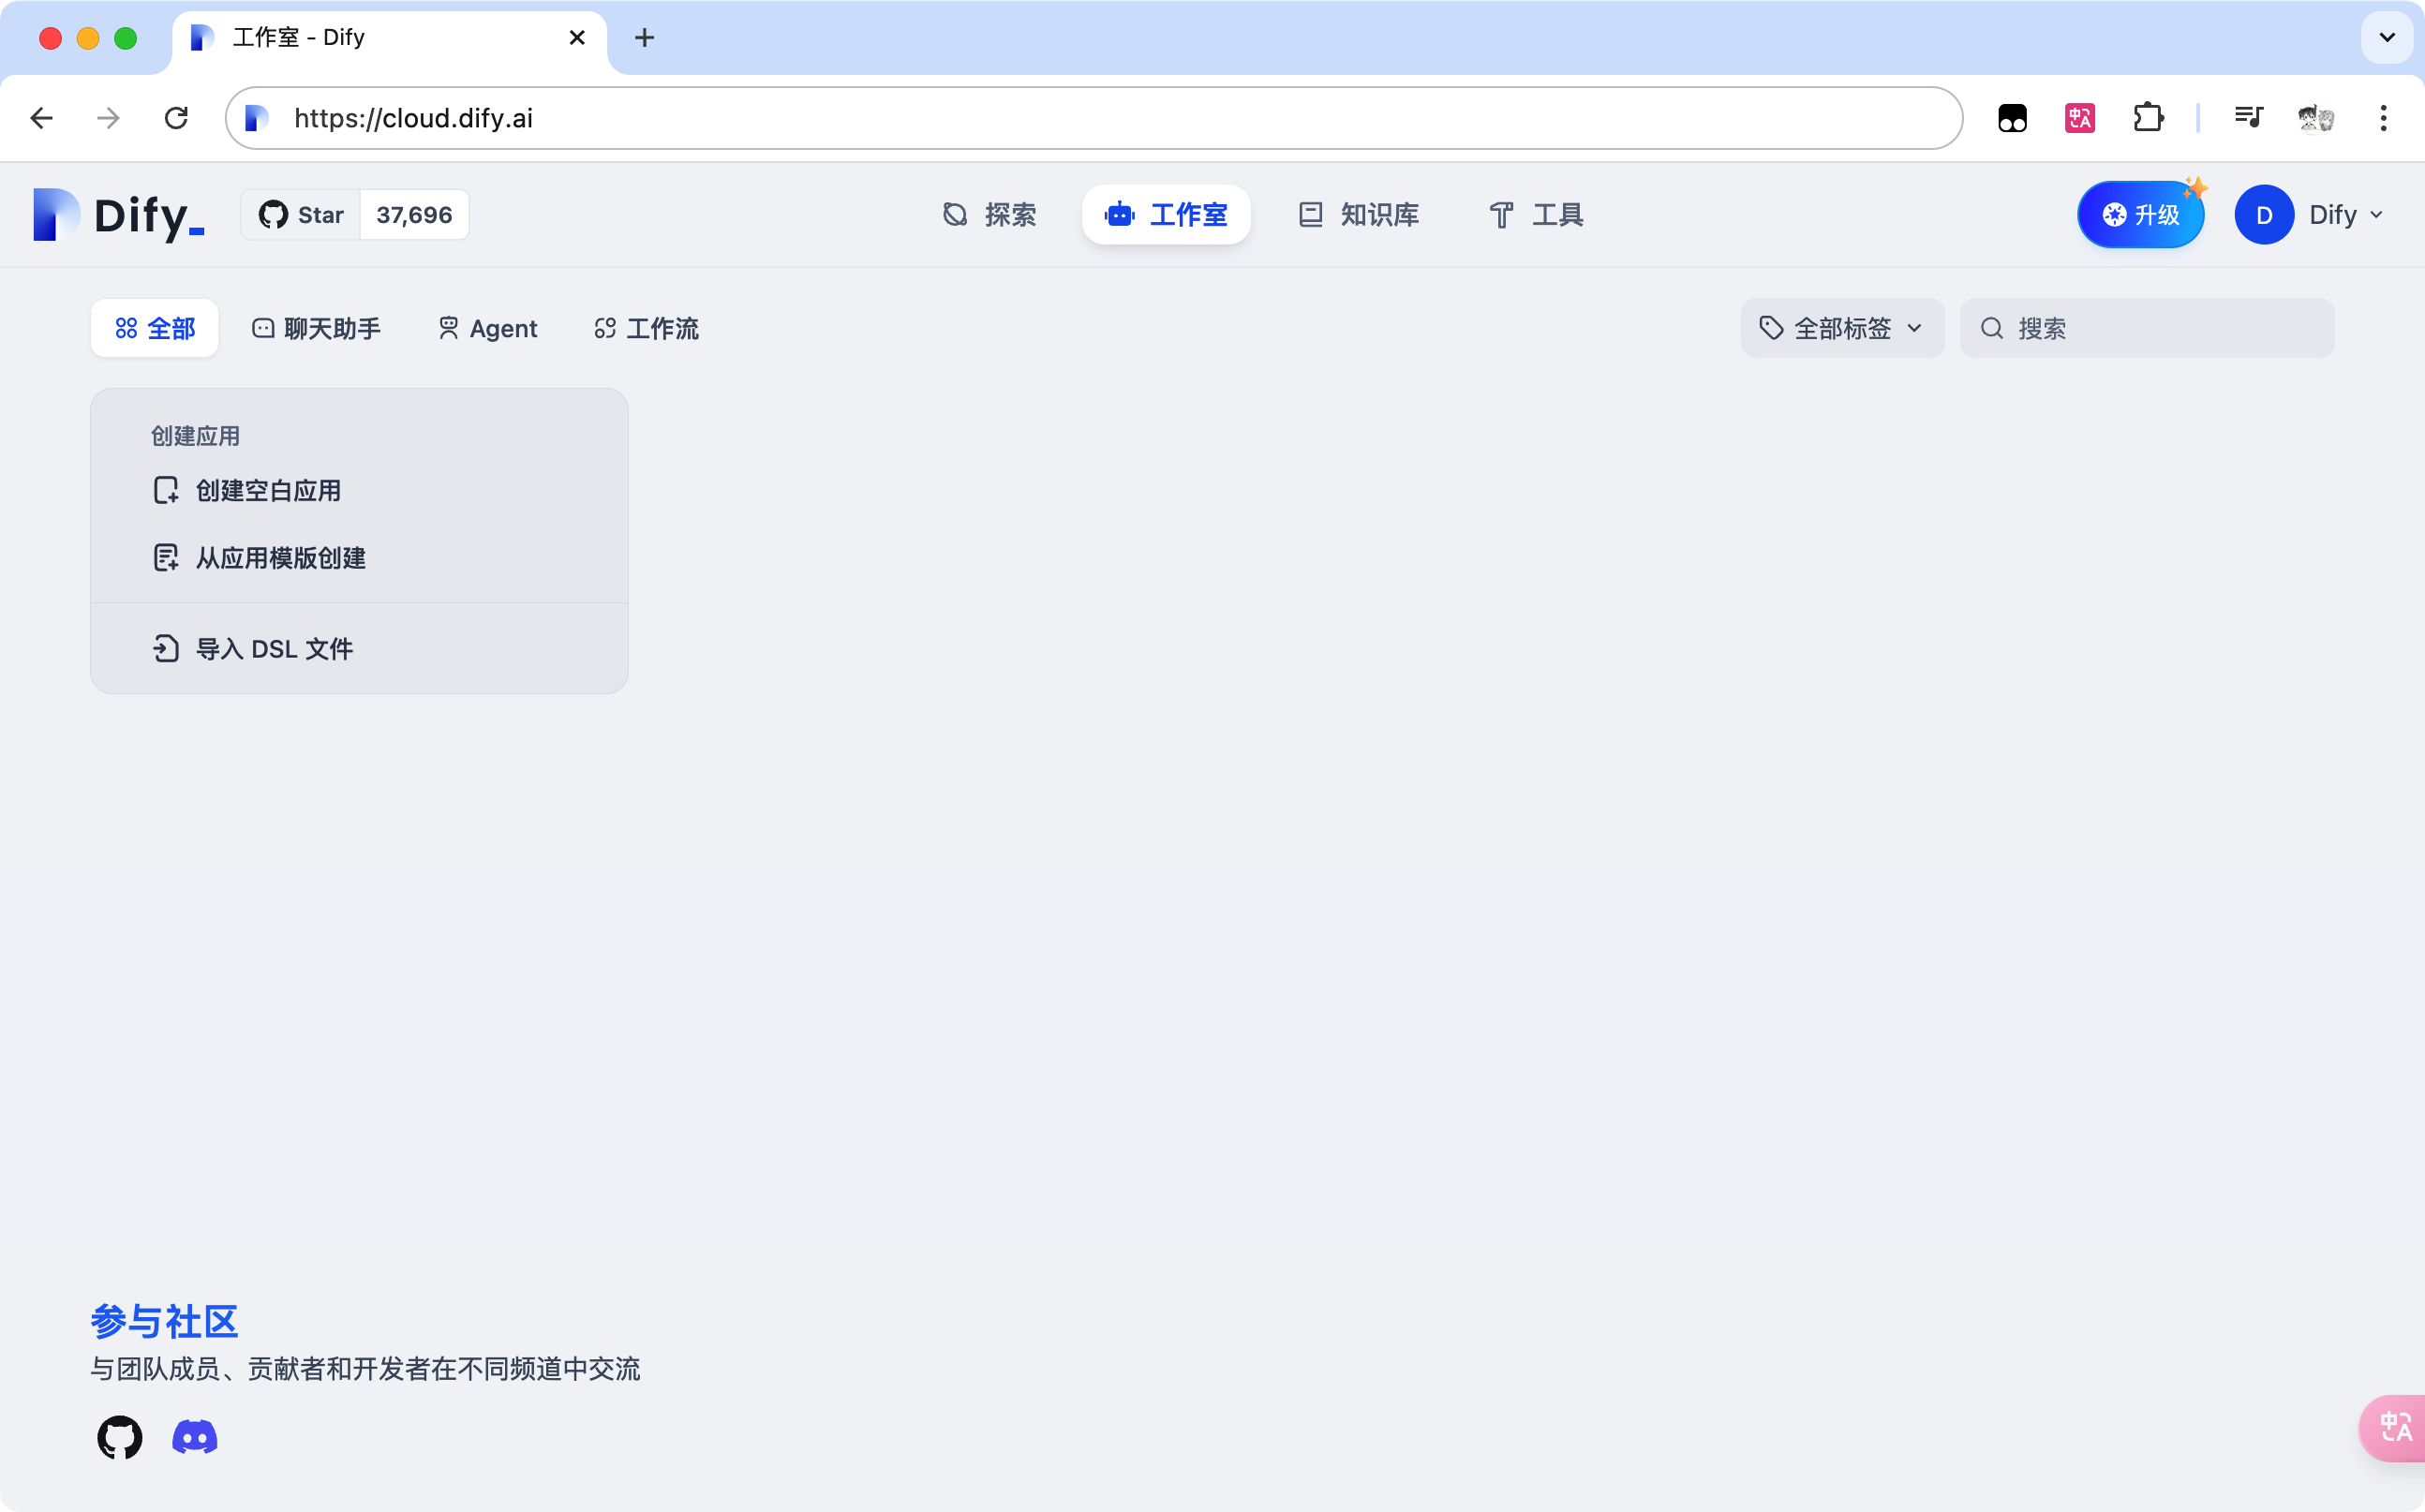The width and height of the screenshot is (2425, 1512).
Task: Open the 知识库 book icon
Action: coord(1310,214)
